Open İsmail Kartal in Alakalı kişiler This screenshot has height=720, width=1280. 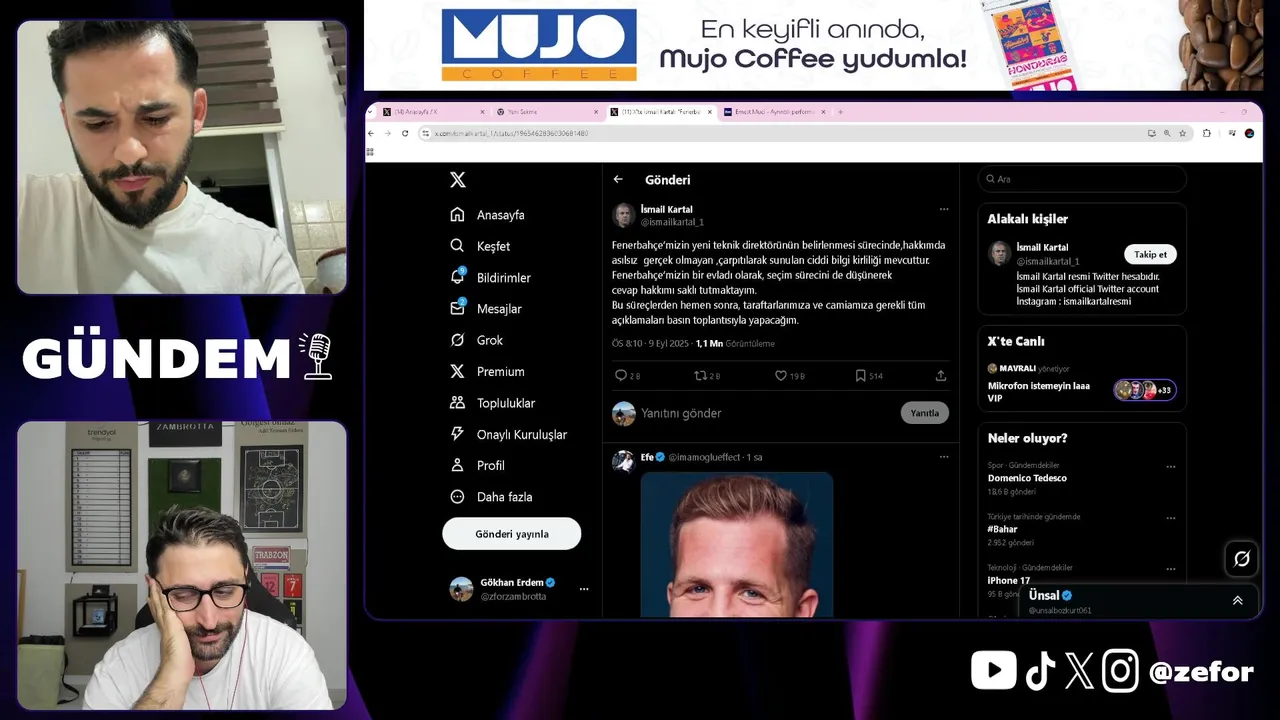click(x=1042, y=247)
